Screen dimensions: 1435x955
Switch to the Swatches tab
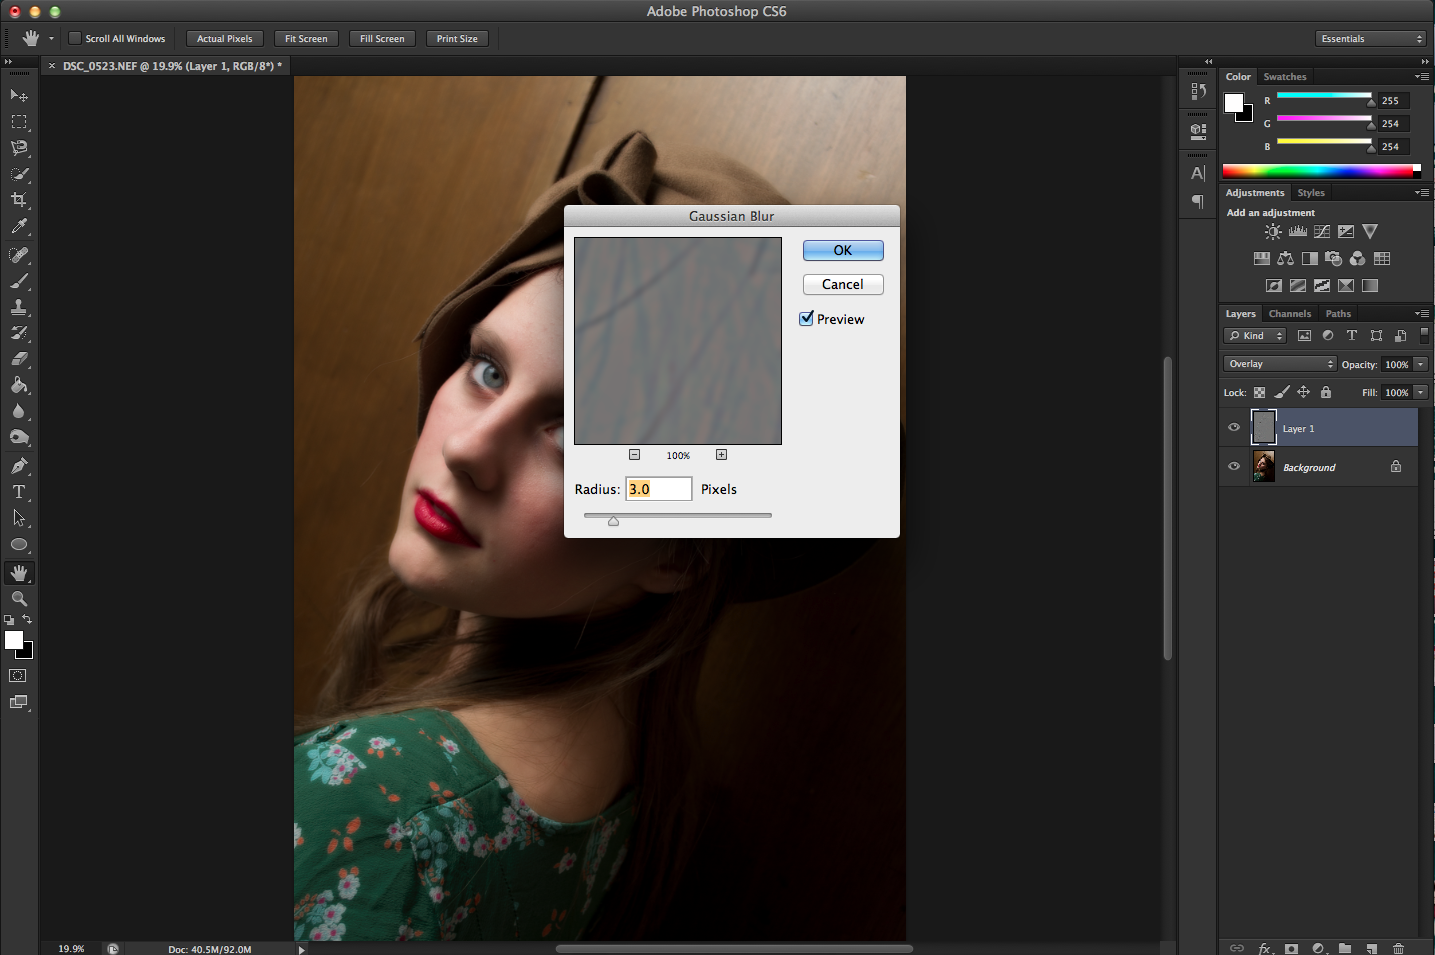coord(1284,77)
